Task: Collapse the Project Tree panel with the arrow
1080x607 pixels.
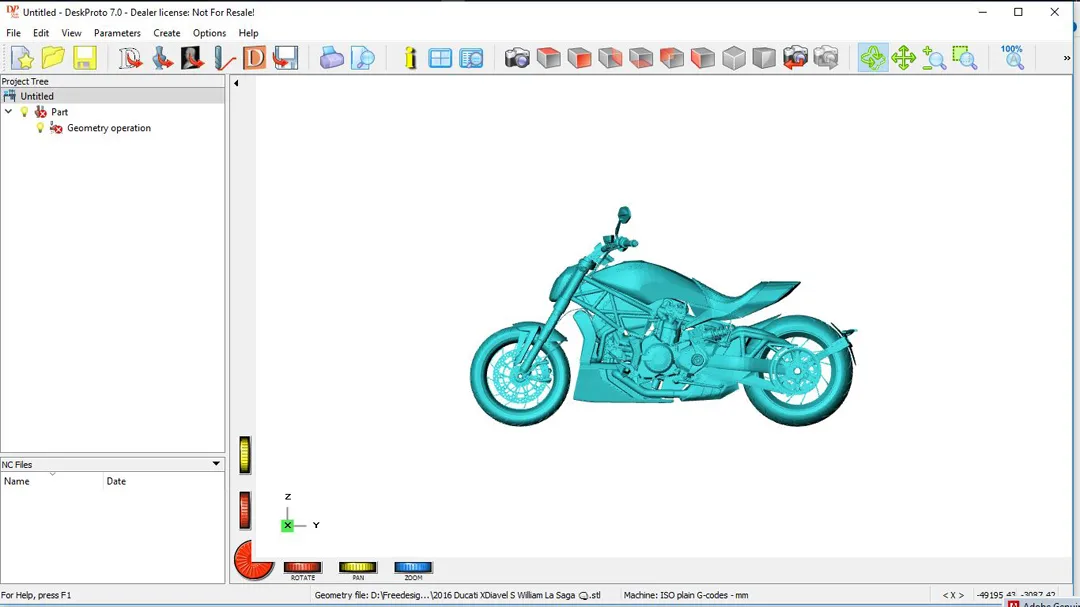Action: pos(236,83)
